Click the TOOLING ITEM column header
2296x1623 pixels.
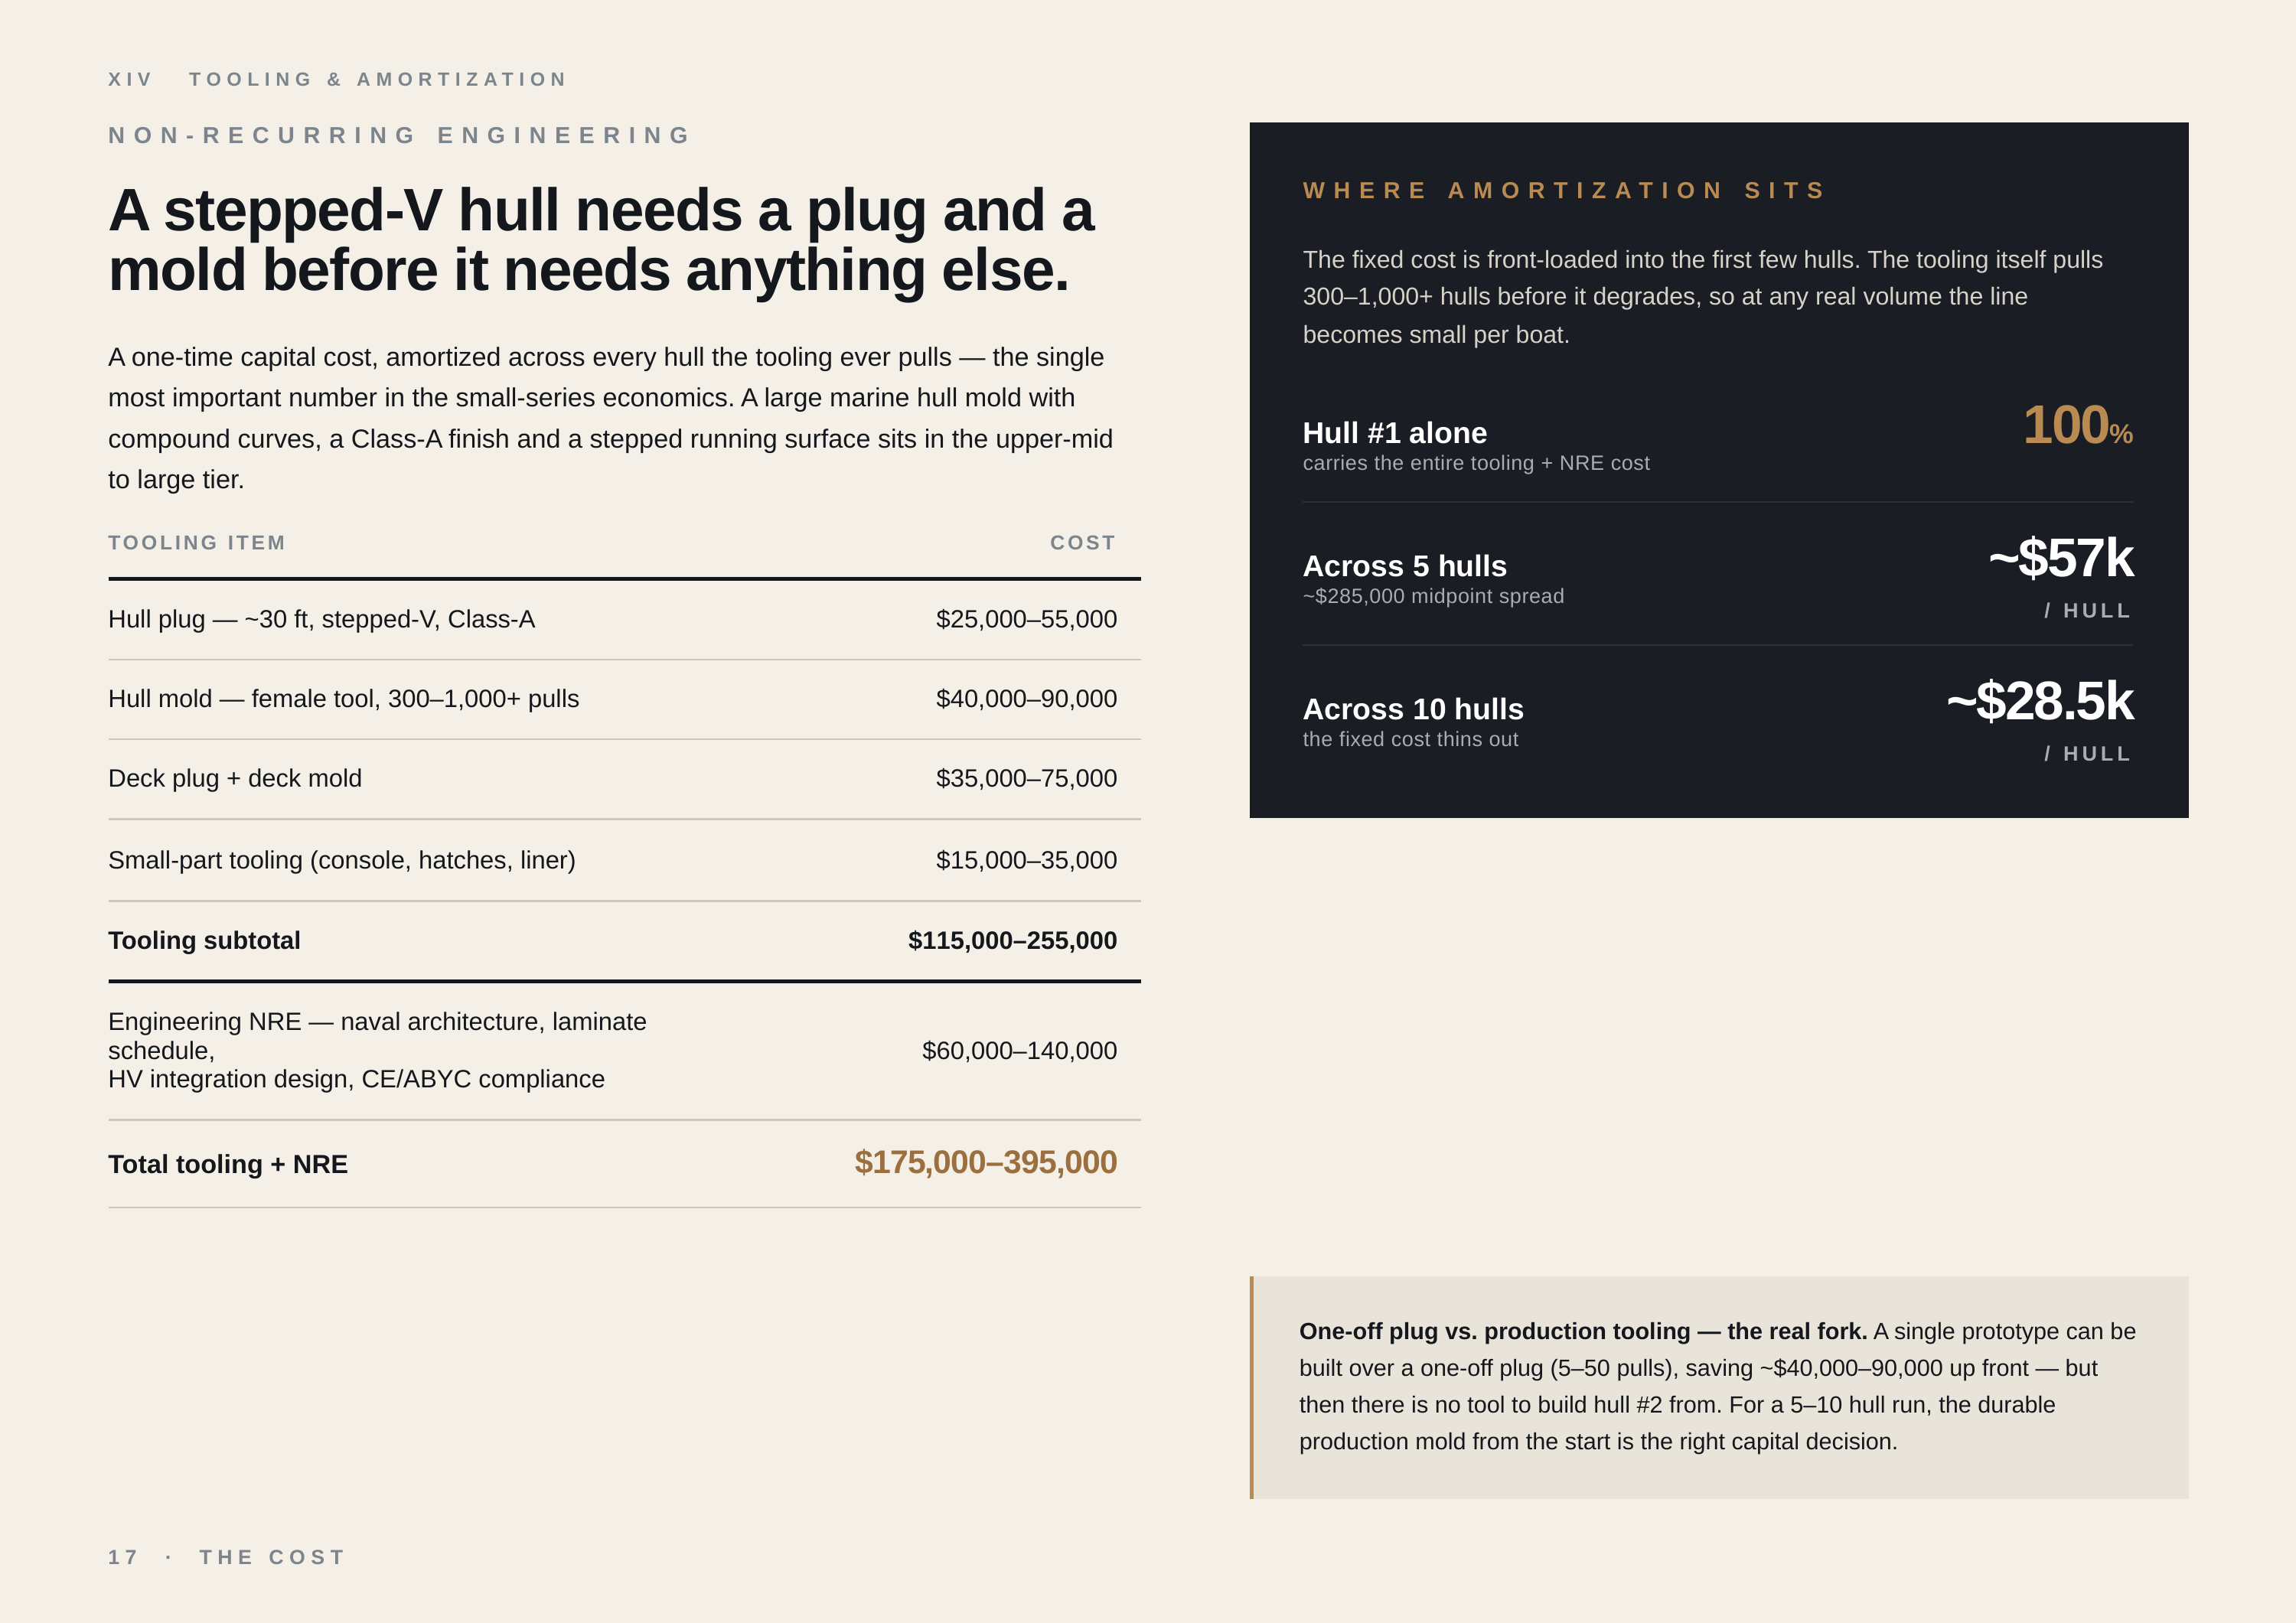(197, 543)
